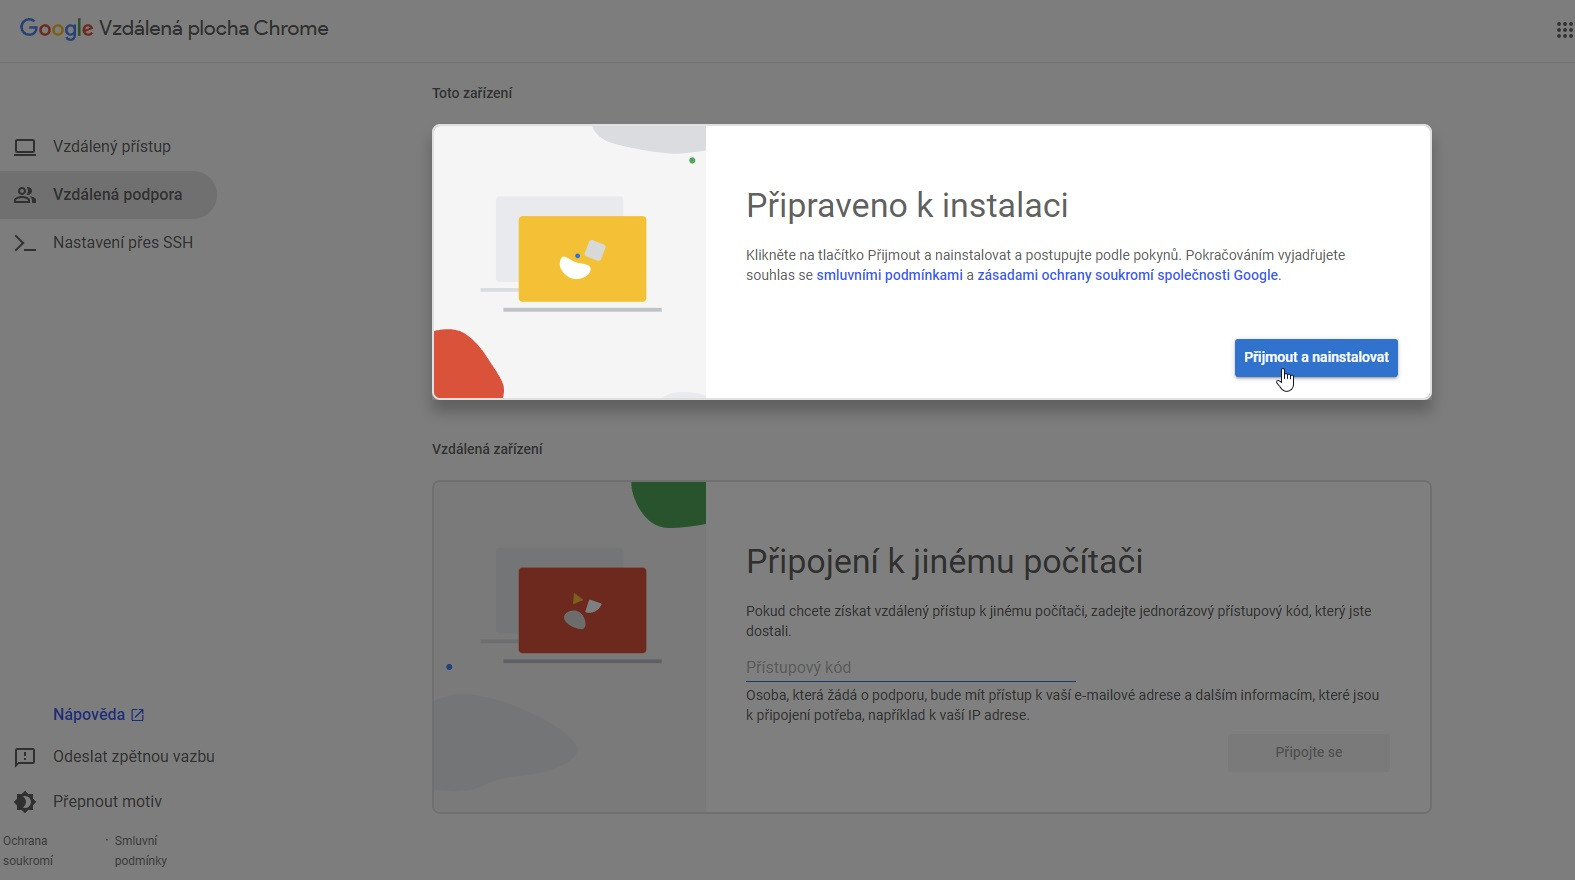Image resolution: width=1575 pixels, height=880 pixels.
Task: Open smluvními podmínkami link
Action: click(889, 275)
